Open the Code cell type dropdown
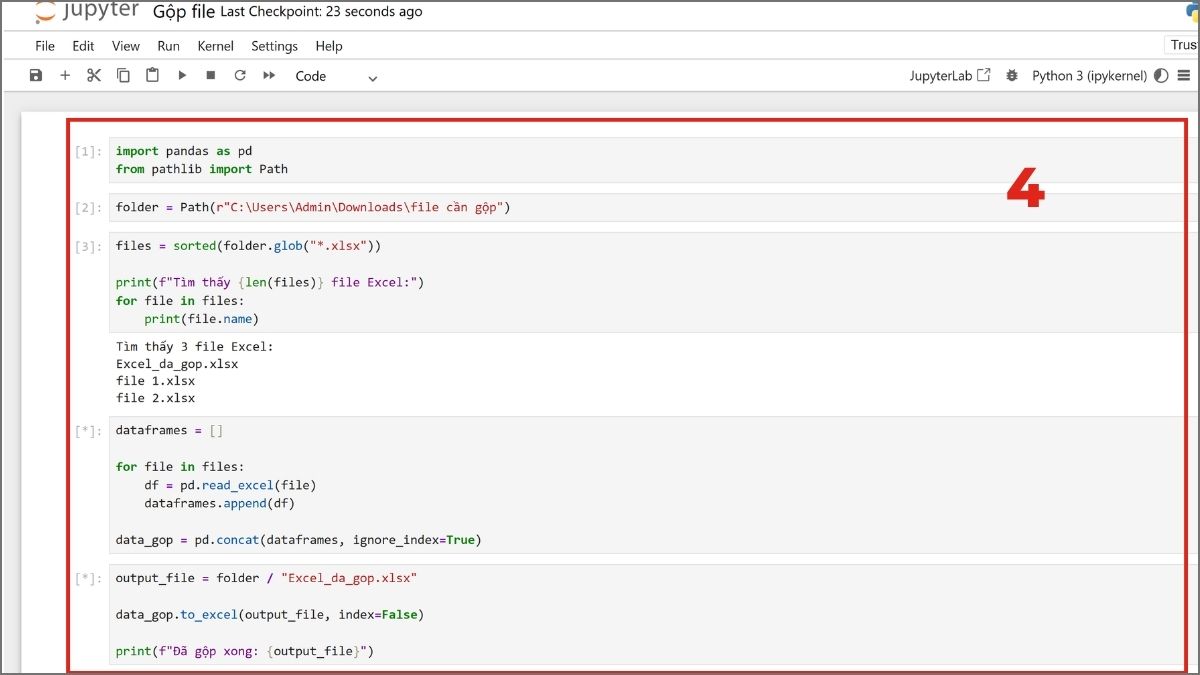The image size is (1200, 675). click(336, 76)
